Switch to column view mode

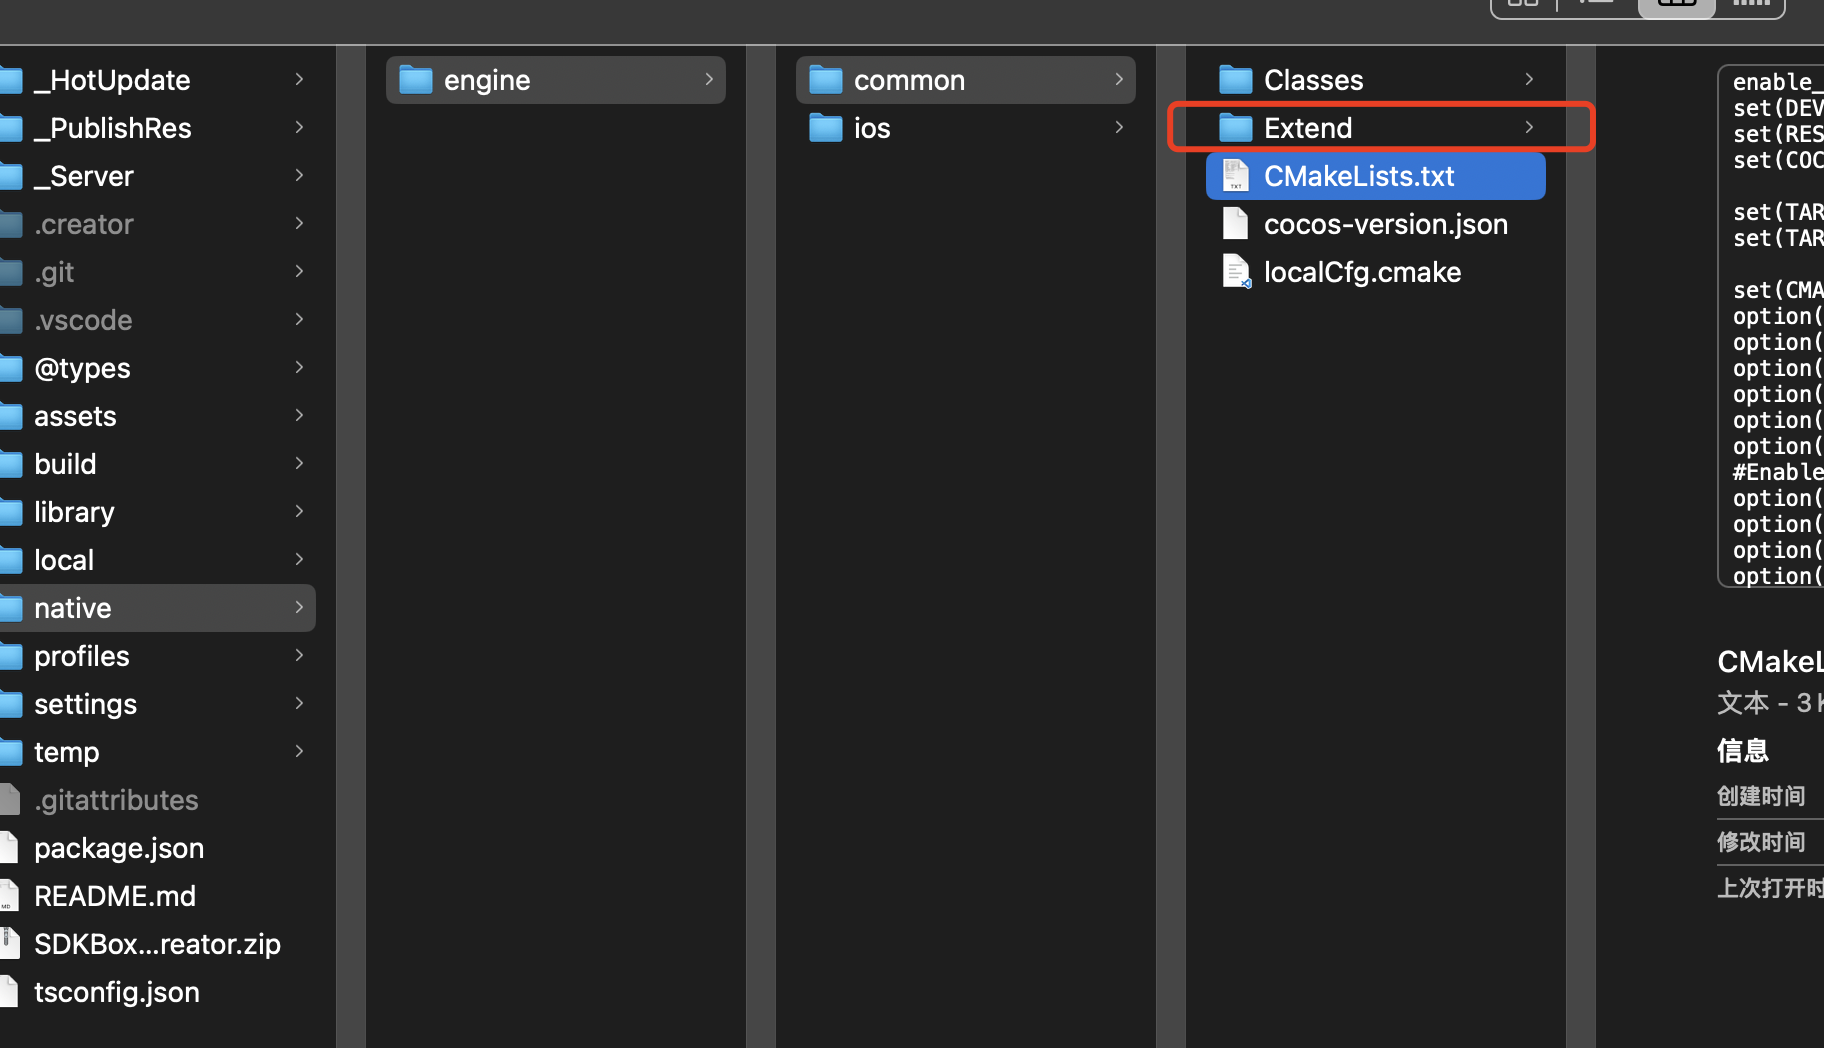click(x=1676, y=4)
